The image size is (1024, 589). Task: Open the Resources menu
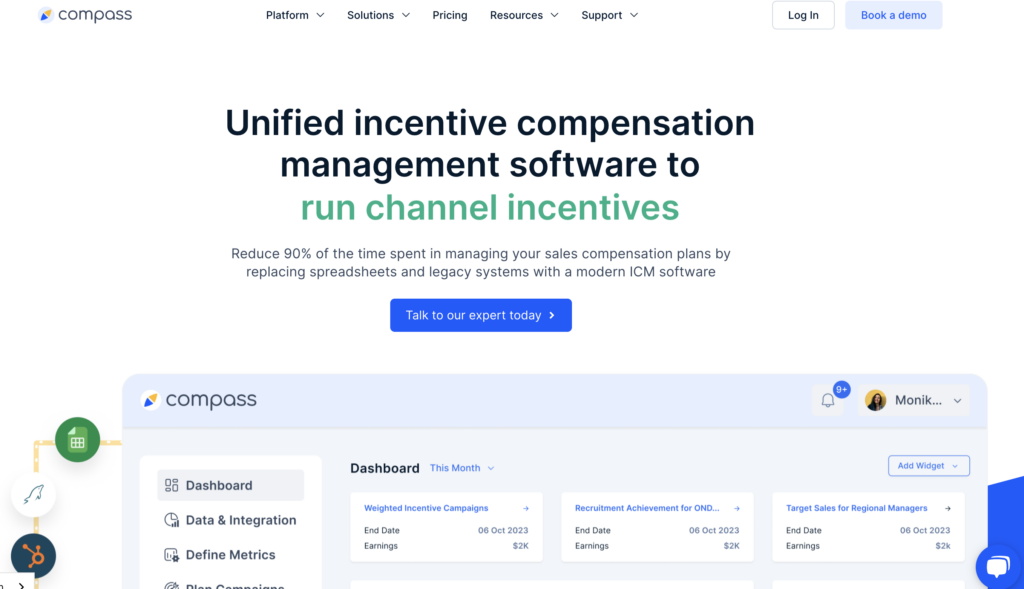[x=524, y=15]
